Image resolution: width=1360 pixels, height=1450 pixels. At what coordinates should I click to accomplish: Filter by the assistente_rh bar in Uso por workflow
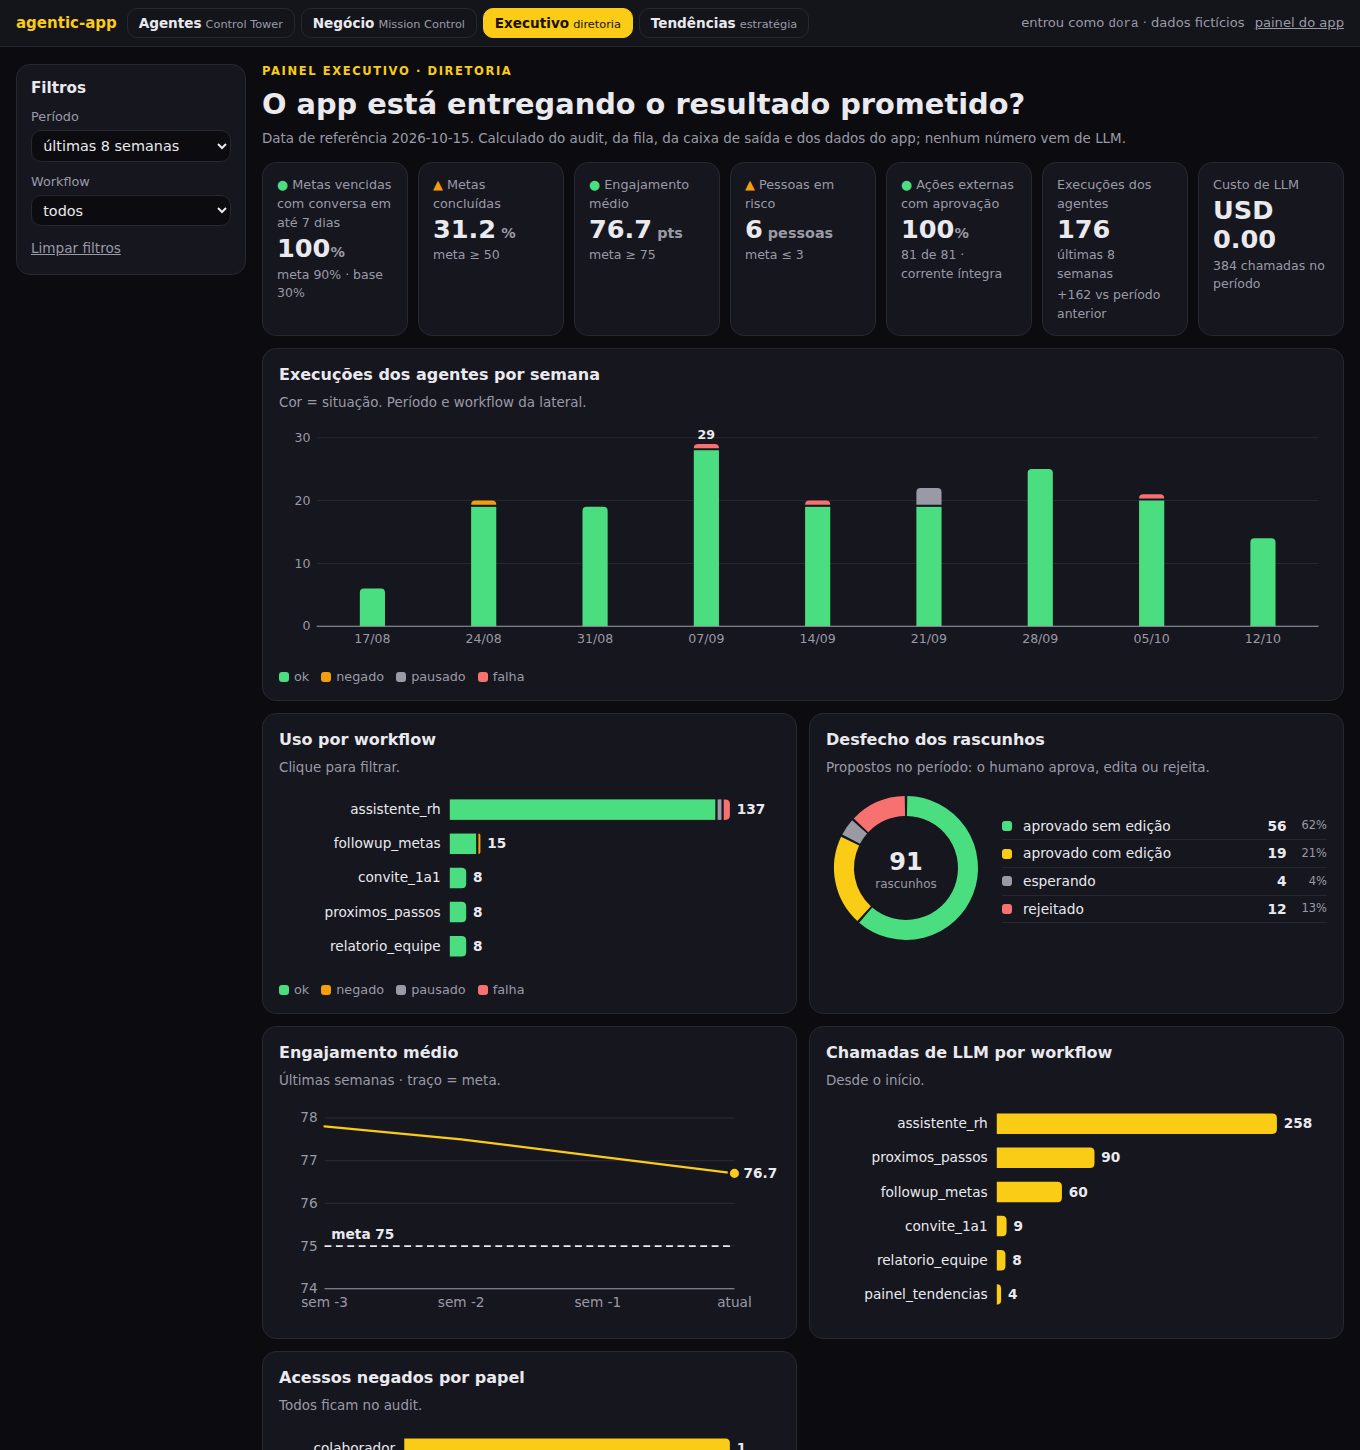pos(590,809)
